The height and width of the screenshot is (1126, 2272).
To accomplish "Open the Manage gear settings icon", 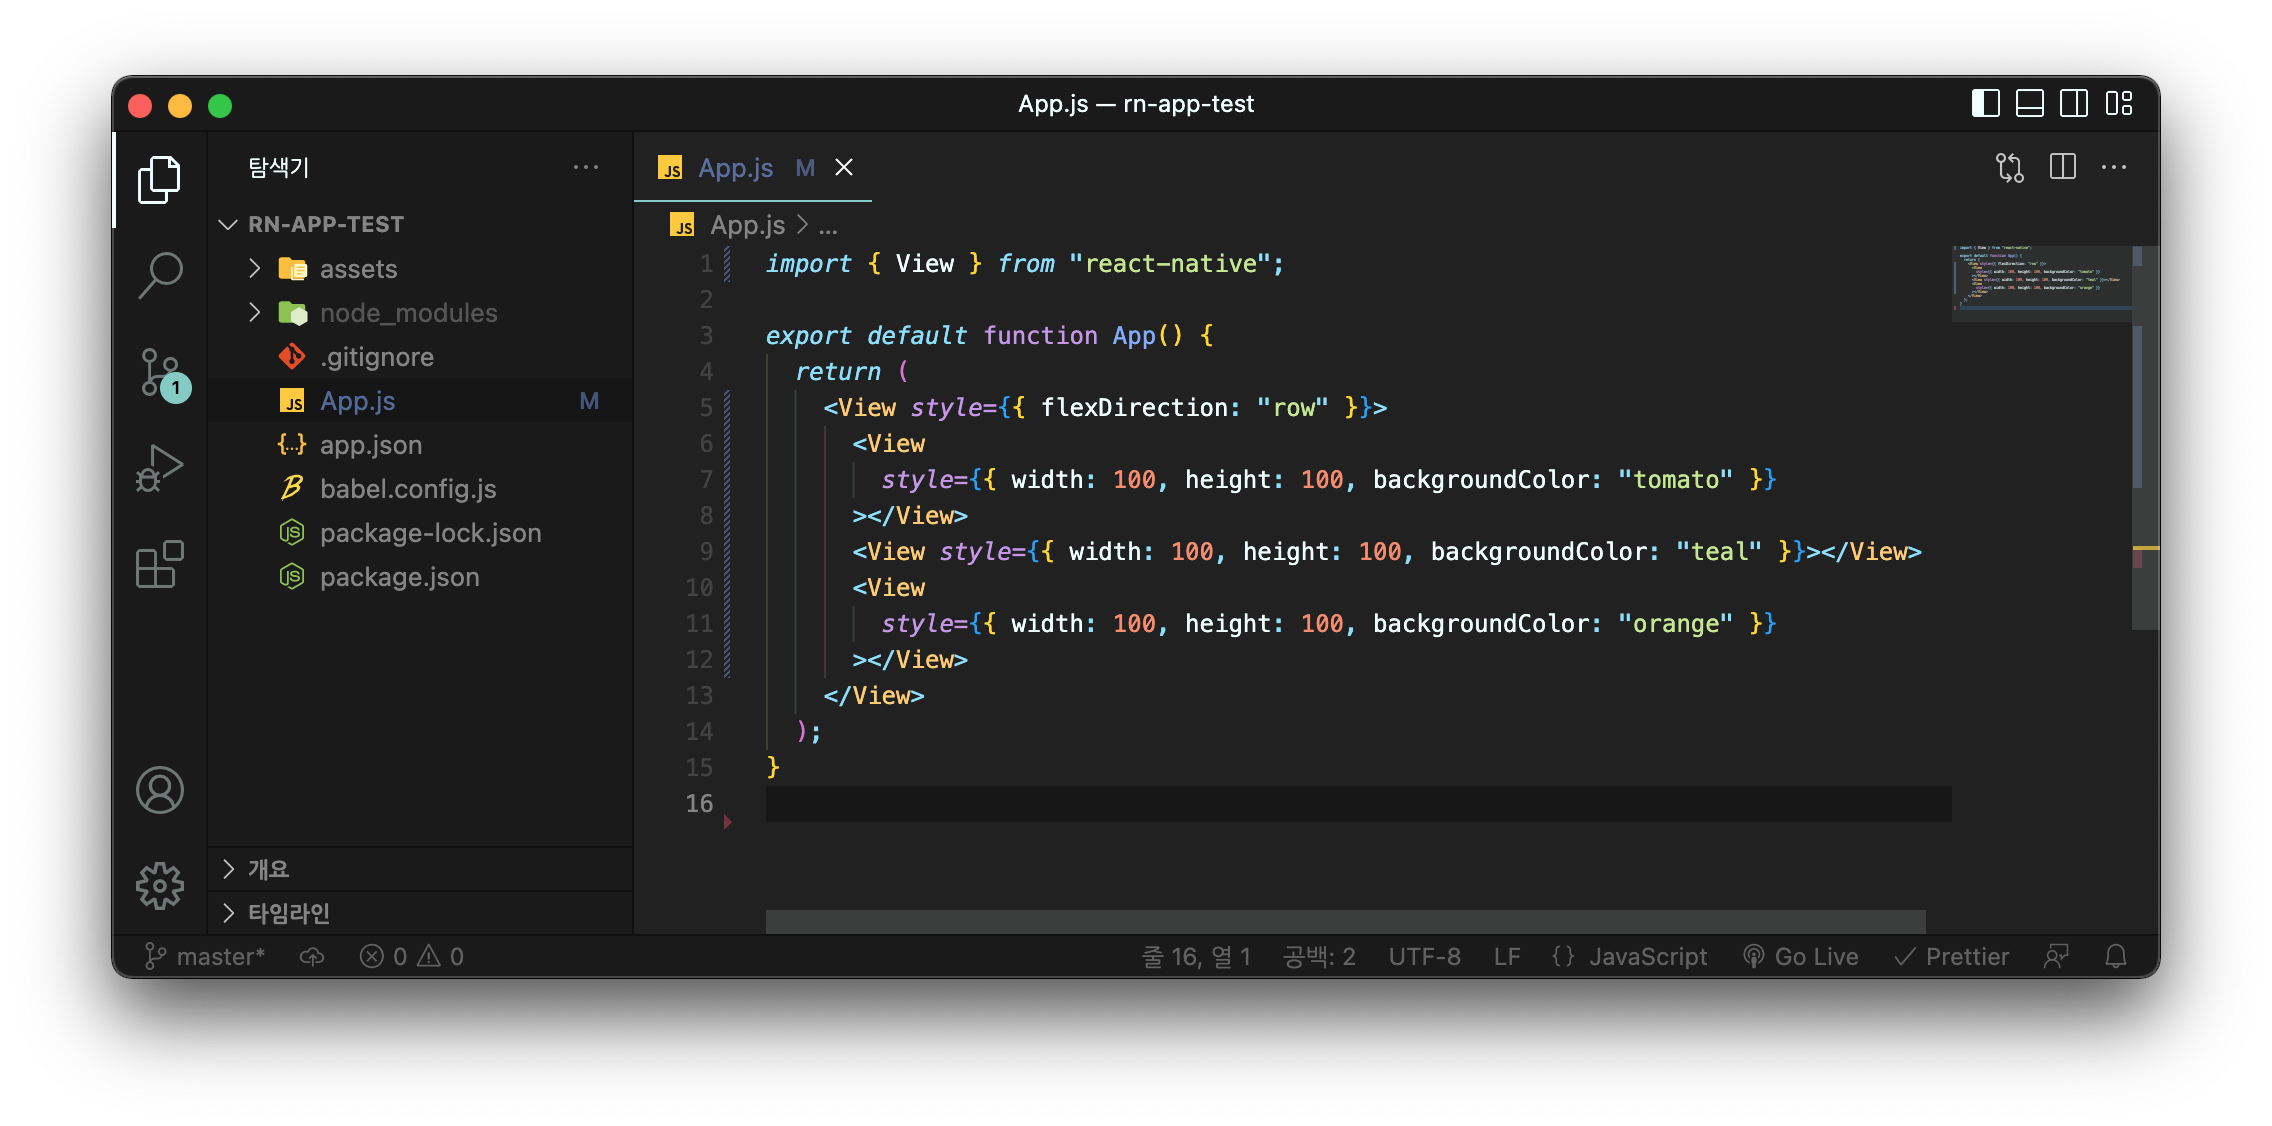I will tap(160, 886).
